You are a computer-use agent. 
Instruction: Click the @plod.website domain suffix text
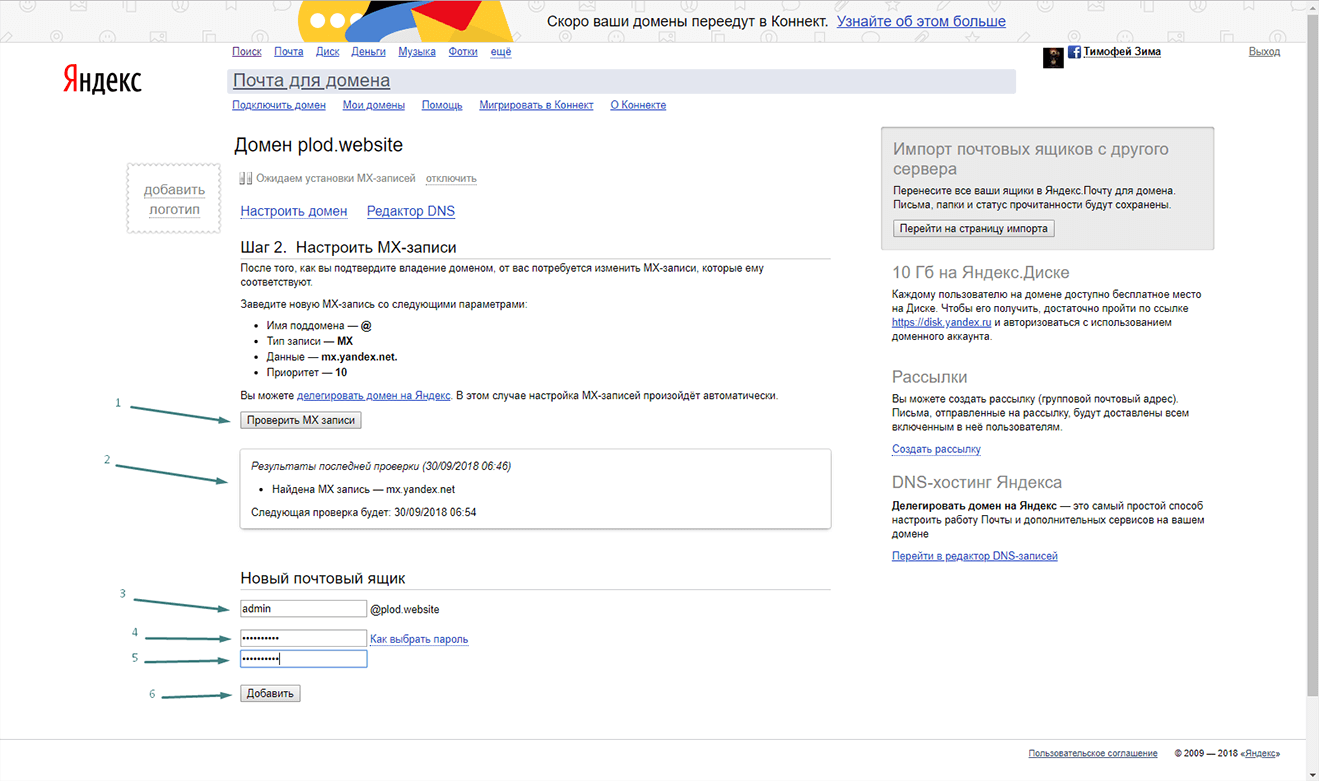coord(405,610)
